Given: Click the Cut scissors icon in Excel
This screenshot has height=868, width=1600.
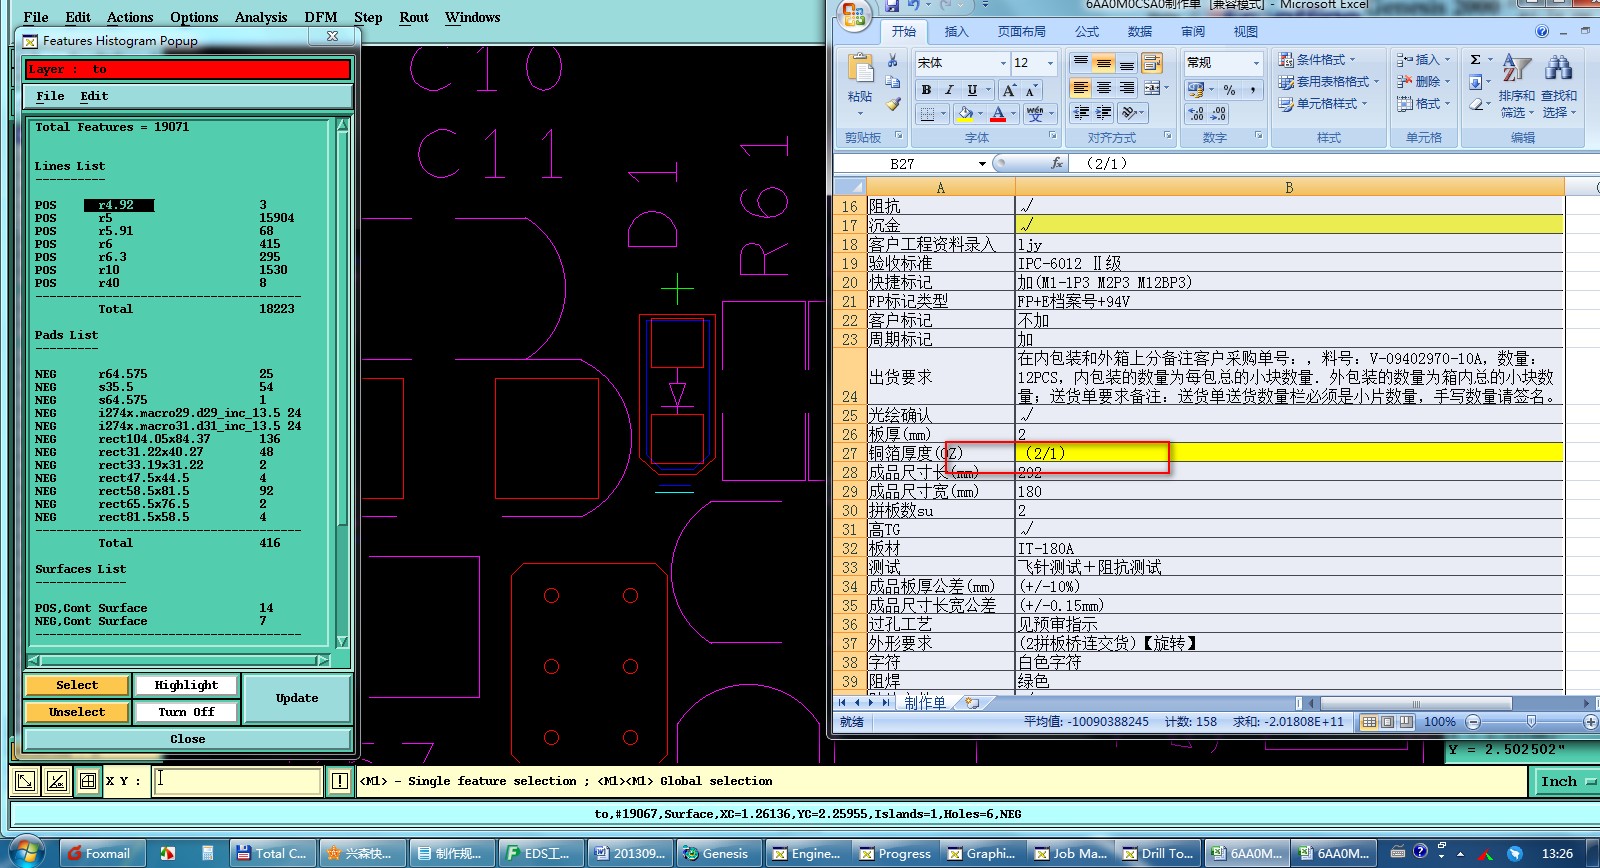Looking at the screenshot, I should pyautogui.click(x=893, y=61).
